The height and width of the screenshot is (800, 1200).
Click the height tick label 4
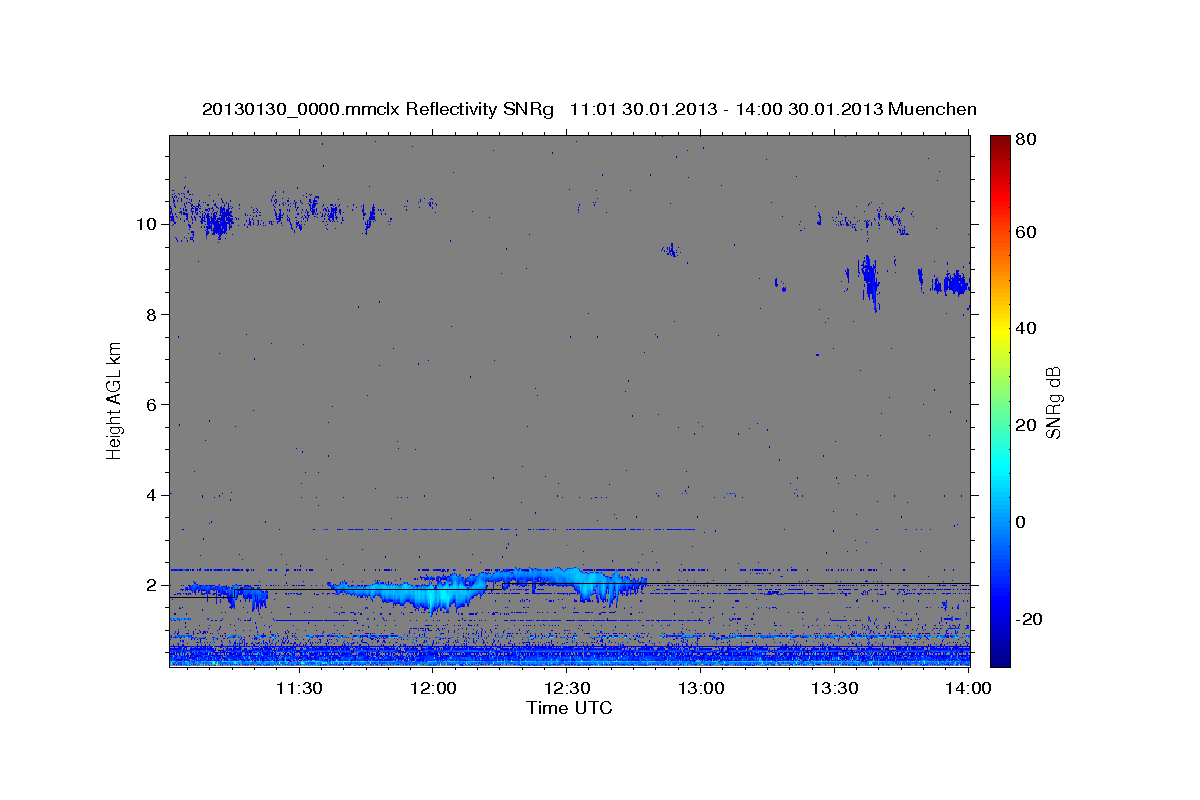(x=150, y=495)
